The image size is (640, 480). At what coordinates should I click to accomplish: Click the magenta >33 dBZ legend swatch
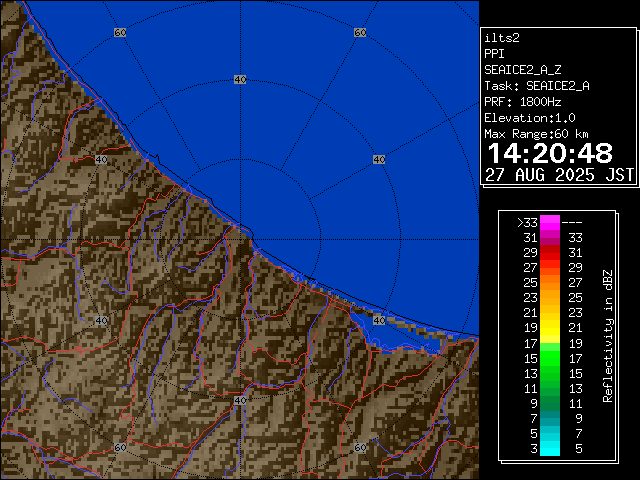(x=550, y=223)
